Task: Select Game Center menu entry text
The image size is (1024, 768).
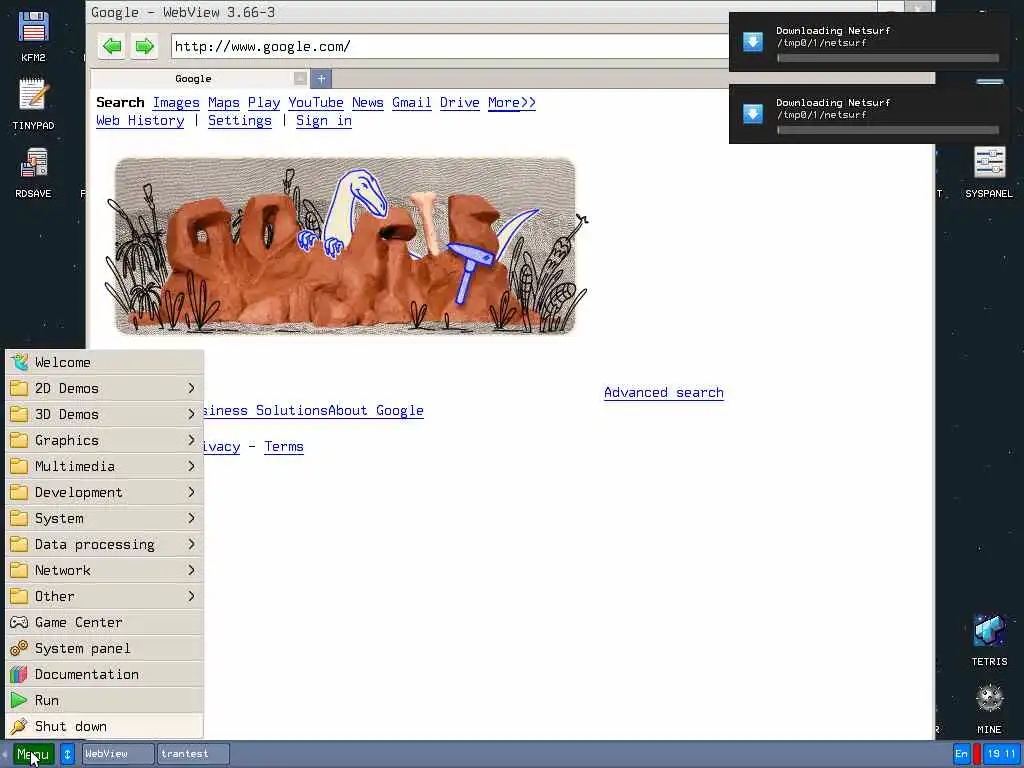Action: [x=78, y=622]
